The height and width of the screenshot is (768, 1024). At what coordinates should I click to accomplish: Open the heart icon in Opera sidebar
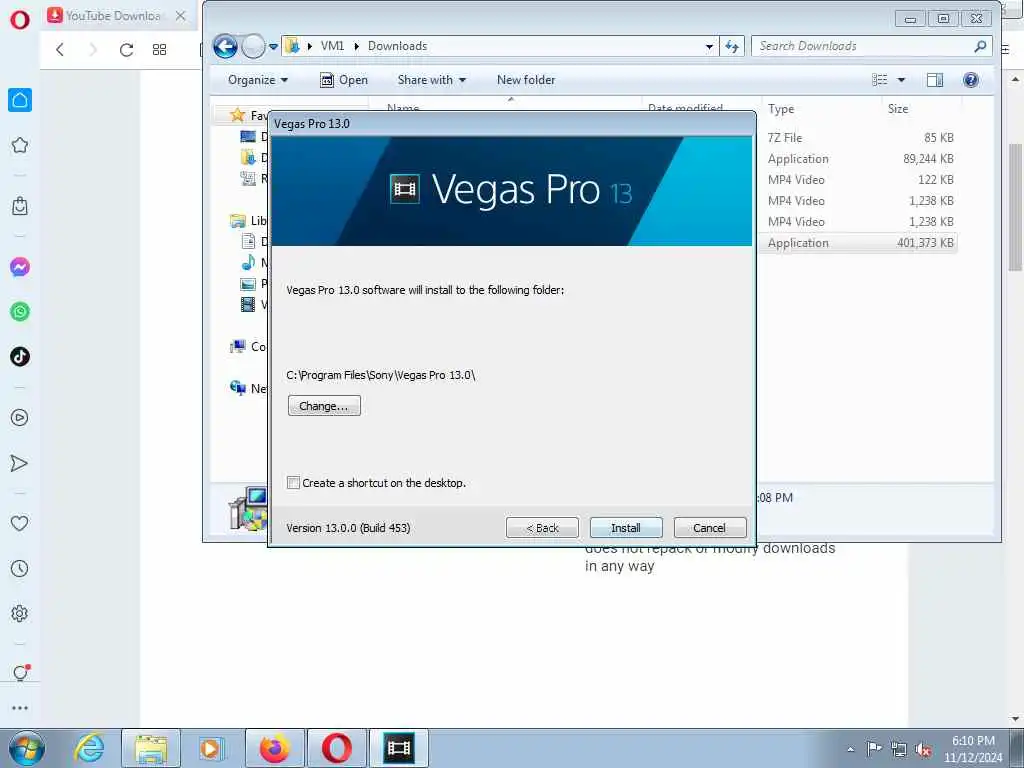20,523
